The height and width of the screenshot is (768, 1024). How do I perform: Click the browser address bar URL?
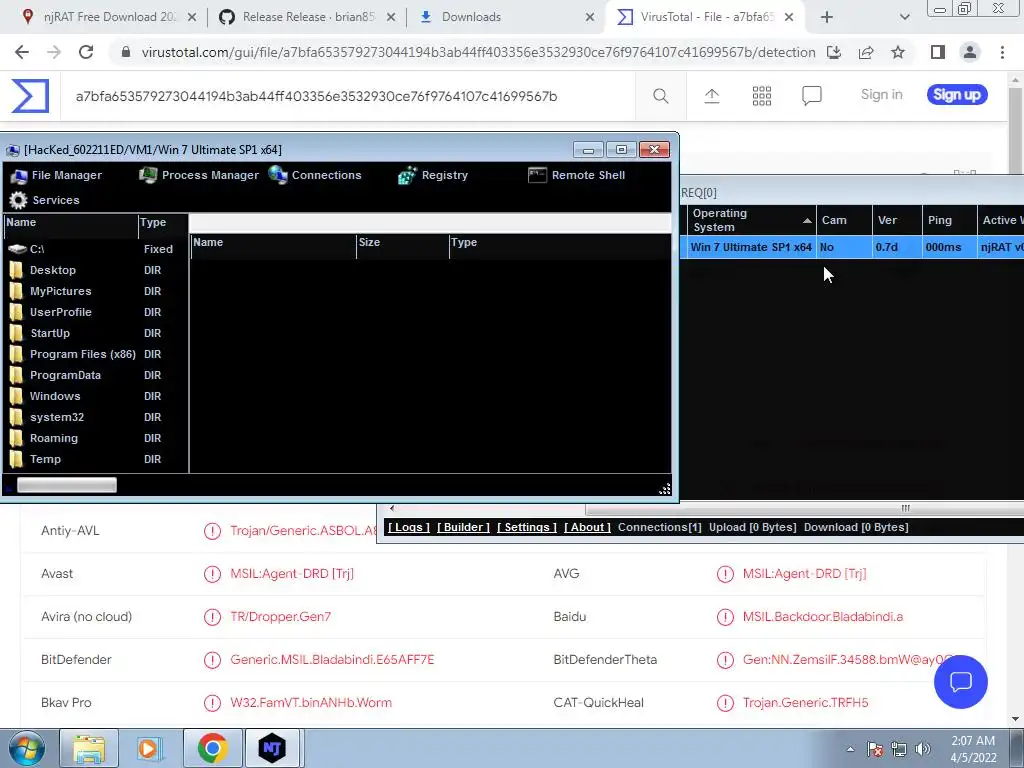pos(478,52)
